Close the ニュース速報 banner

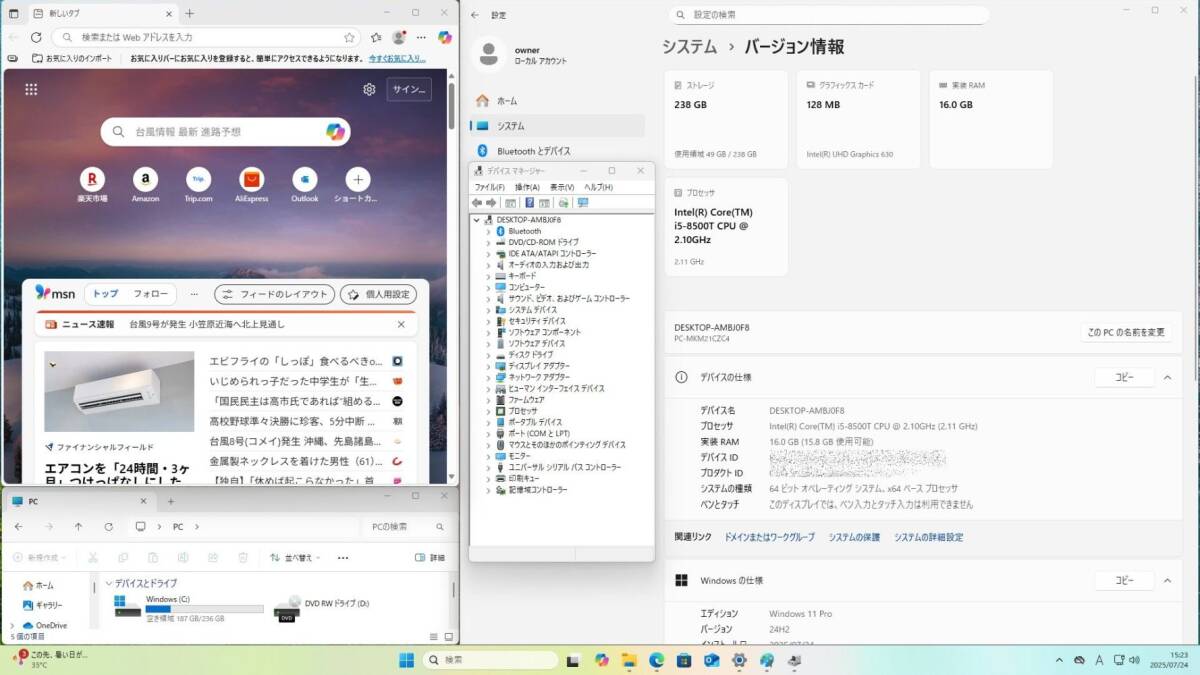(x=402, y=324)
